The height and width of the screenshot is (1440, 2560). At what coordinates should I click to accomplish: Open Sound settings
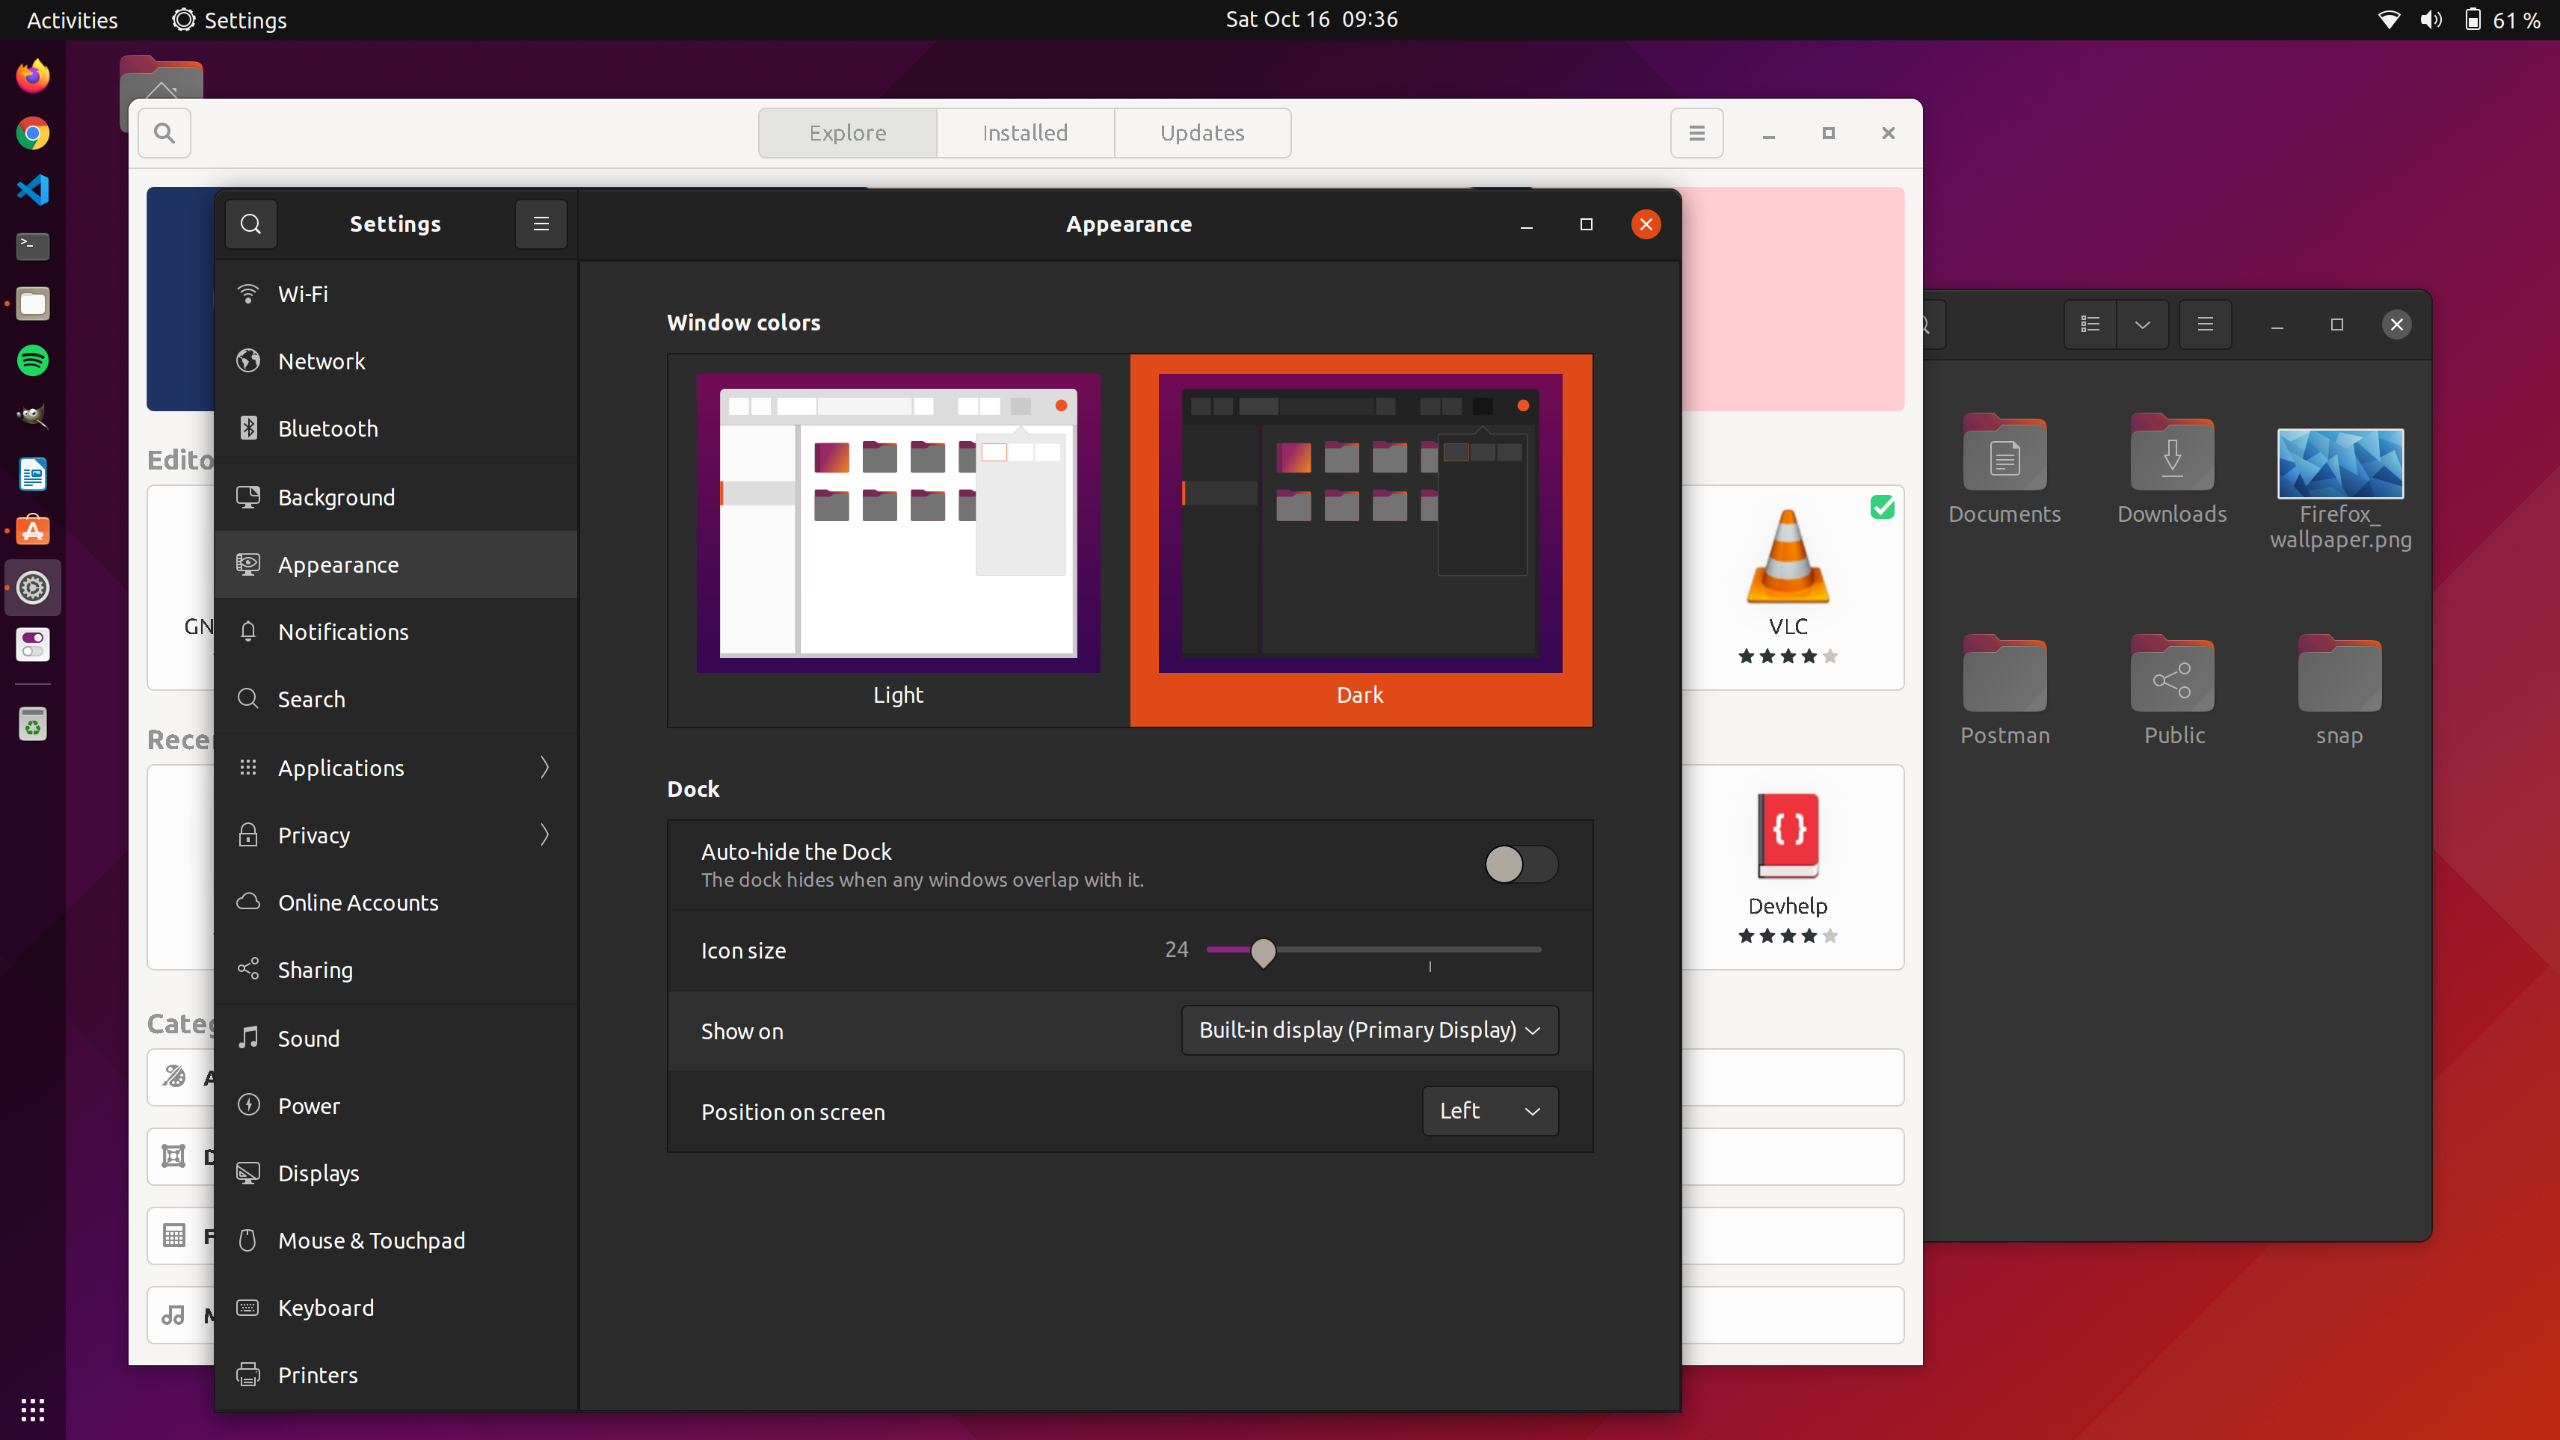pyautogui.click(x=396, y=1038)
